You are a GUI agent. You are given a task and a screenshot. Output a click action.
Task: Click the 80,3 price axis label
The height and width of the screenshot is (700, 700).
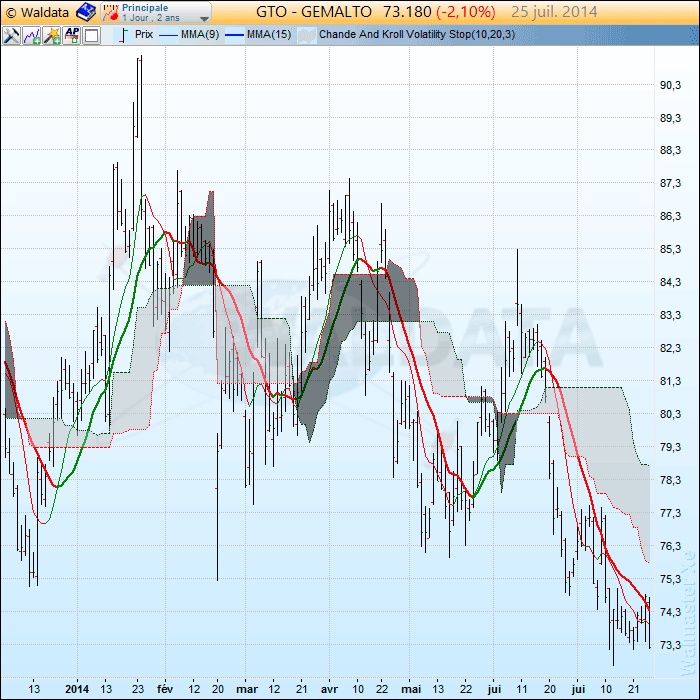670,414
